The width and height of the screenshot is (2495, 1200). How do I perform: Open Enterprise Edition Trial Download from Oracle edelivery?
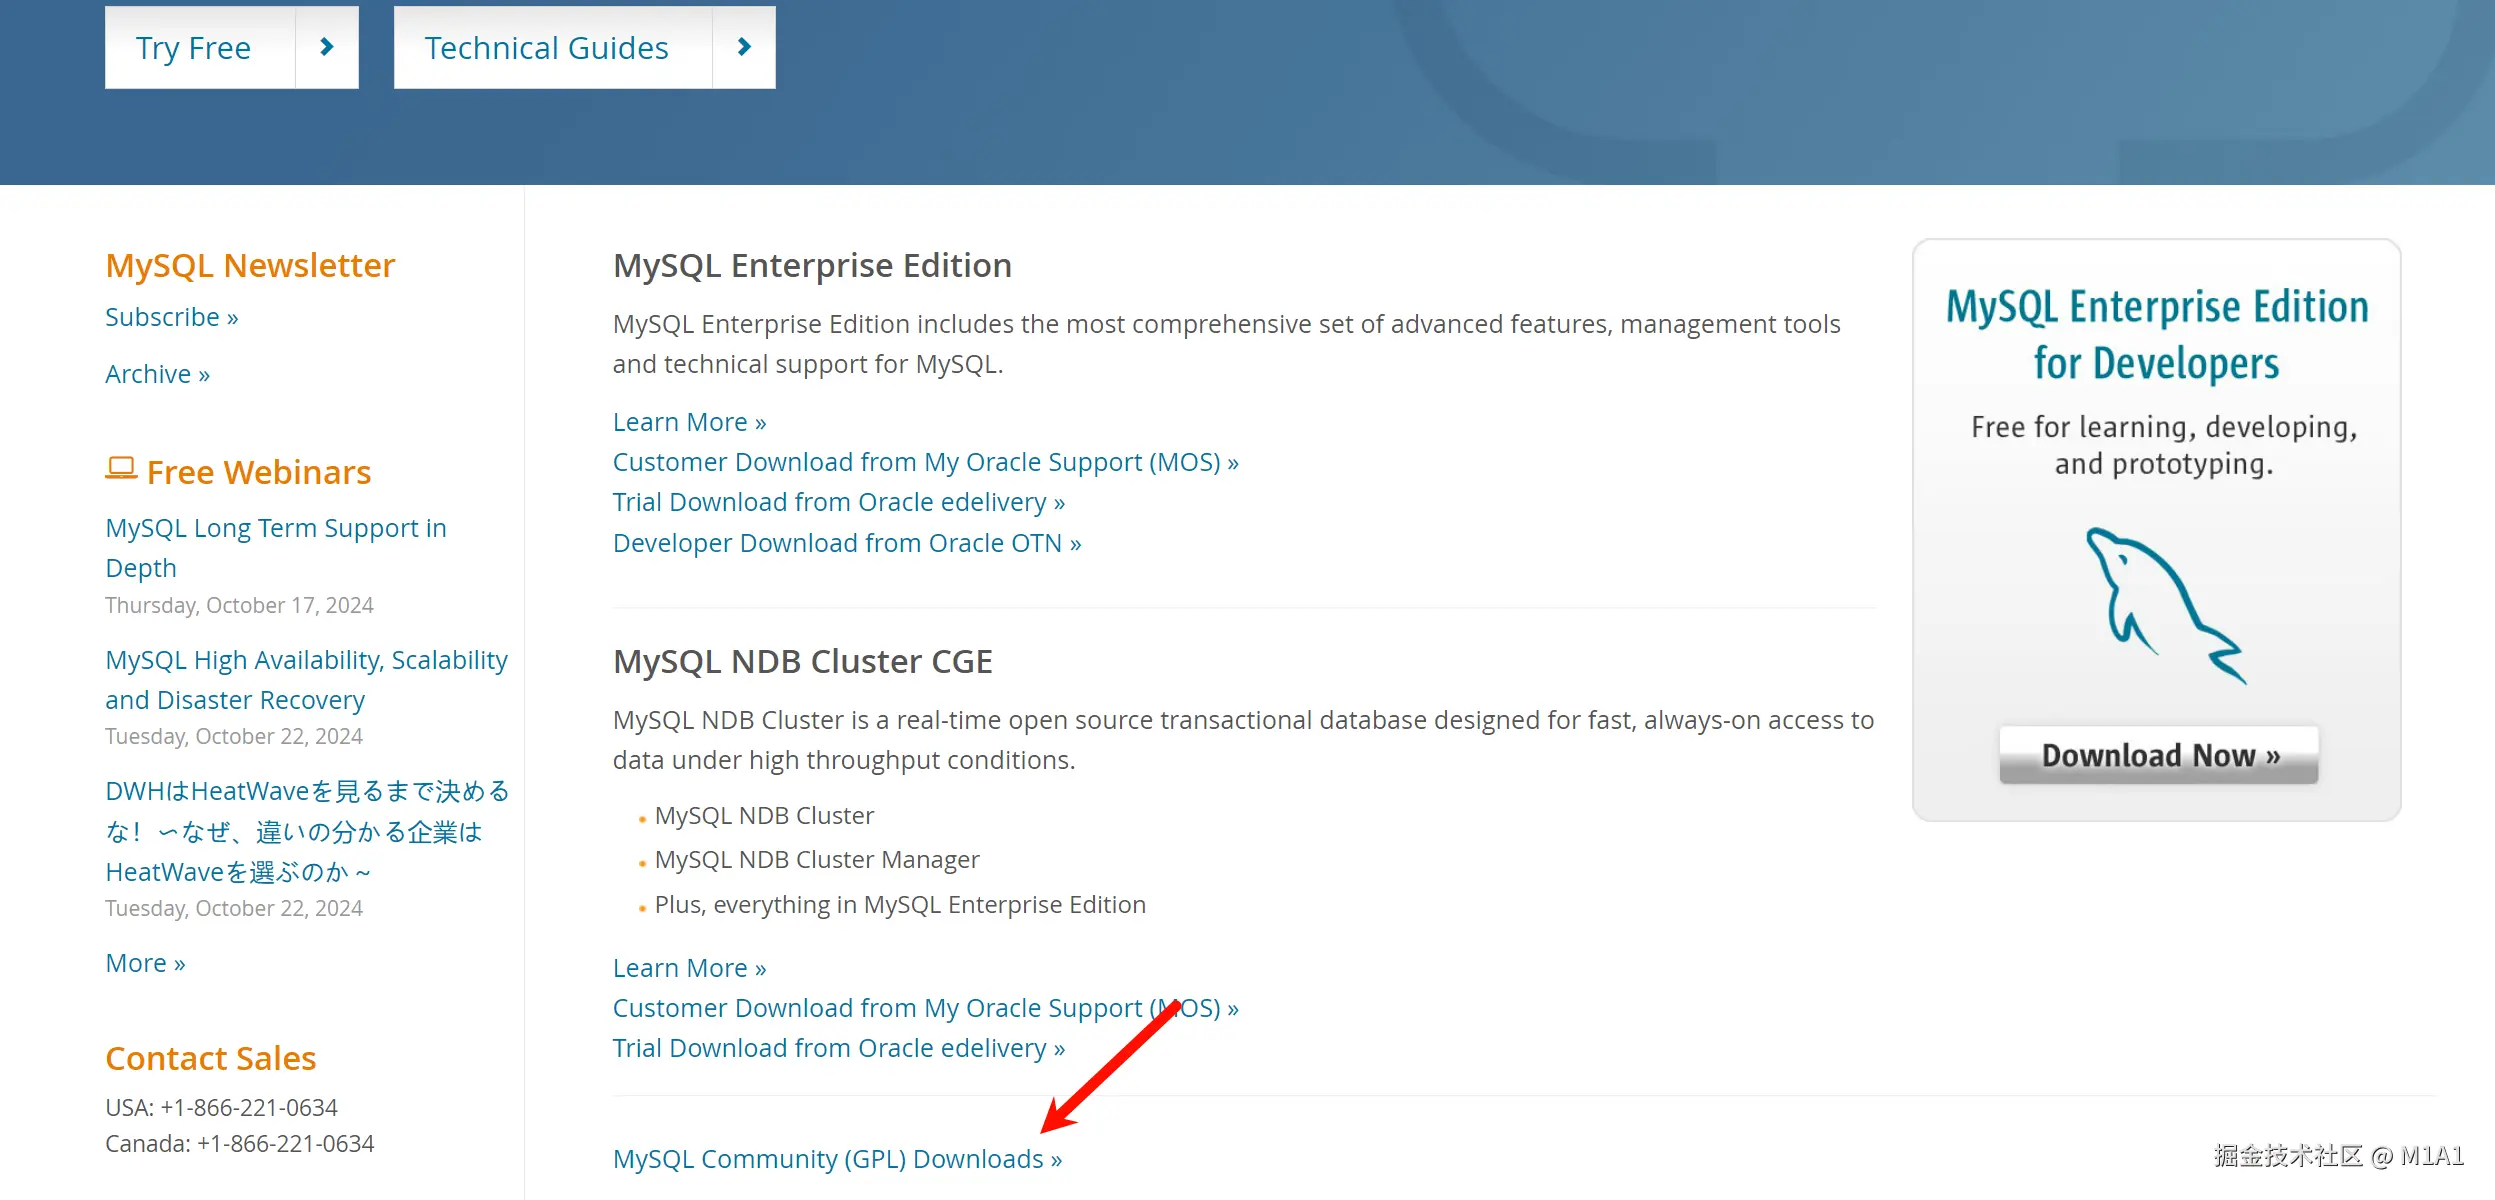[838, 502]
